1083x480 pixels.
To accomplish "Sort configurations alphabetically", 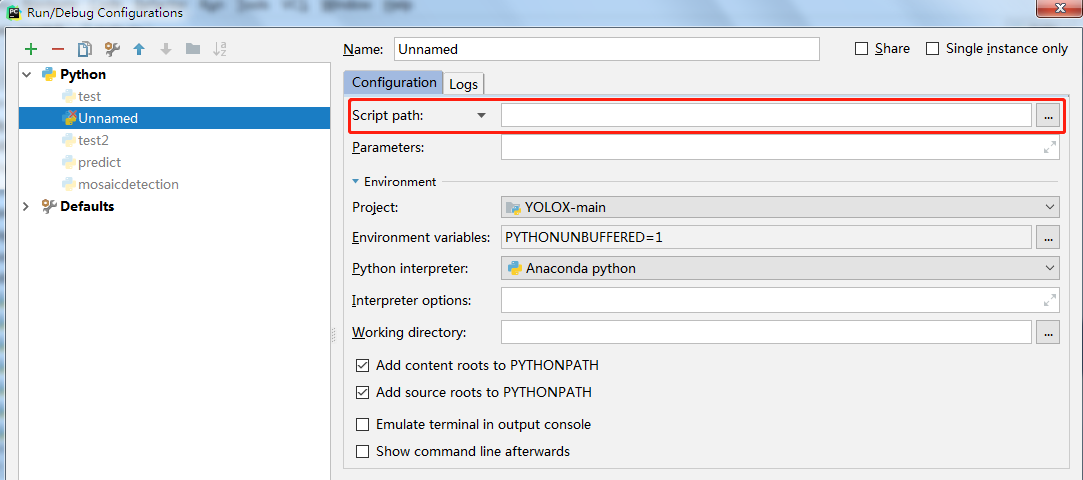I will pos(220,49).
